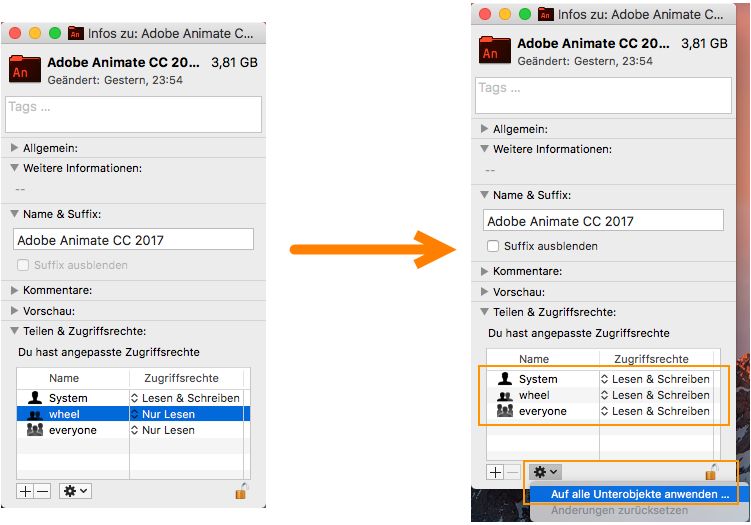Select 'wheel' name in right window list
This screenshot has height=525, width=751.
tap(534, 395)
